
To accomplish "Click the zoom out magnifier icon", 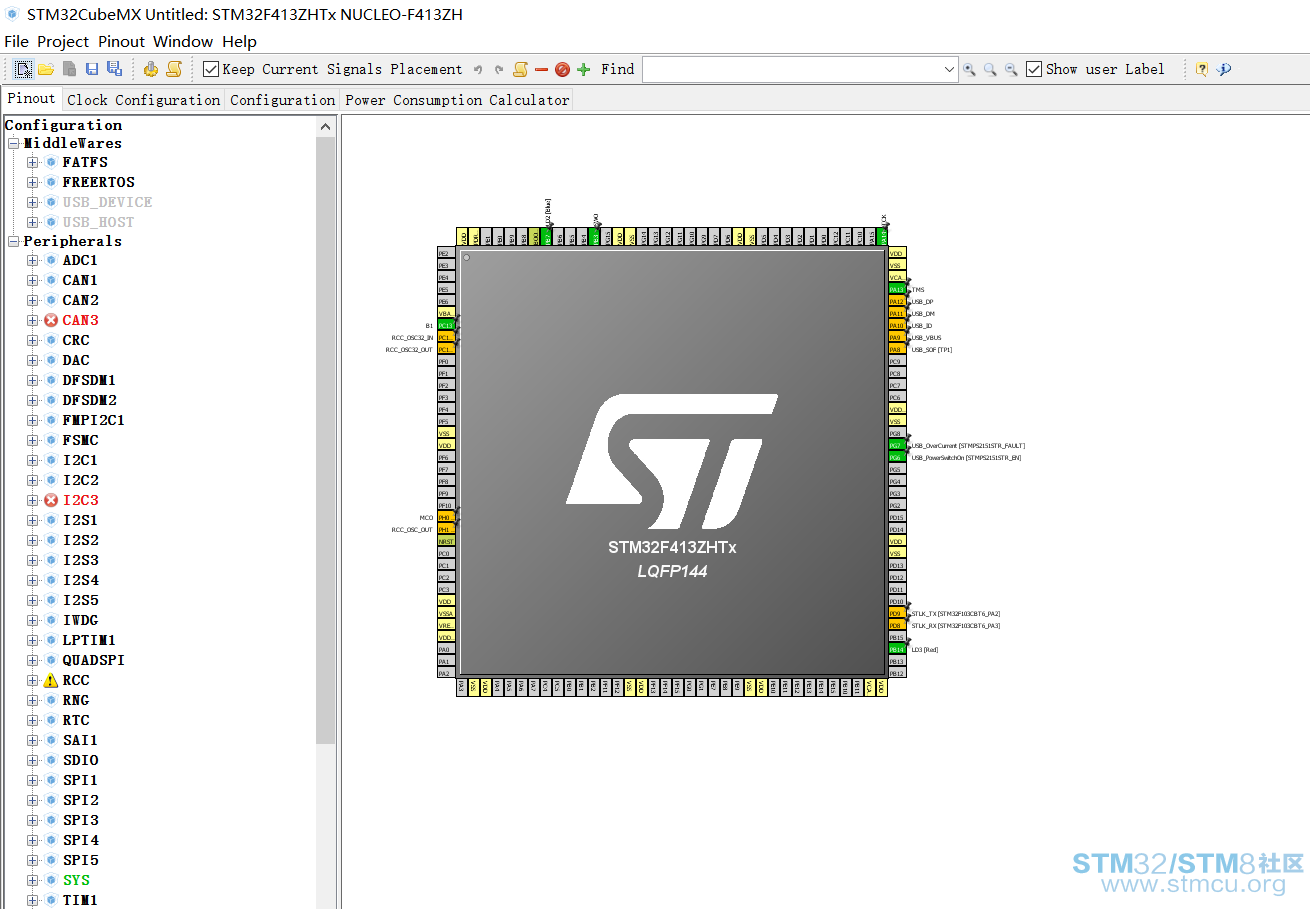I will (1011, 69).
